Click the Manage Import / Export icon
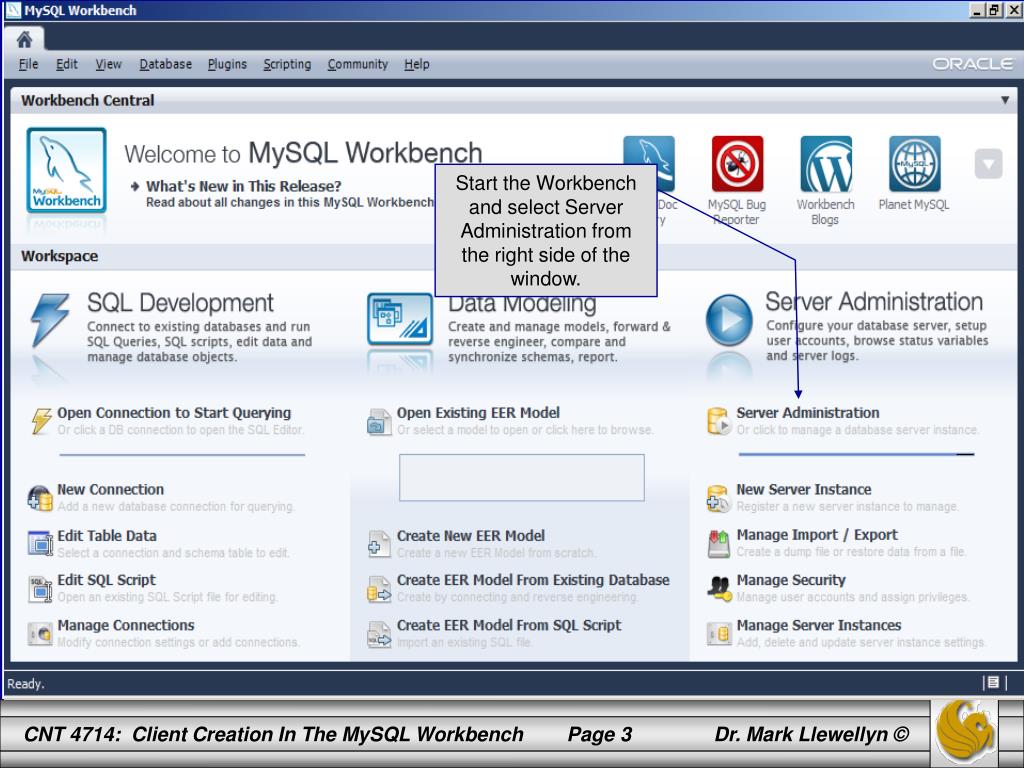 click(x=718, y=543)
